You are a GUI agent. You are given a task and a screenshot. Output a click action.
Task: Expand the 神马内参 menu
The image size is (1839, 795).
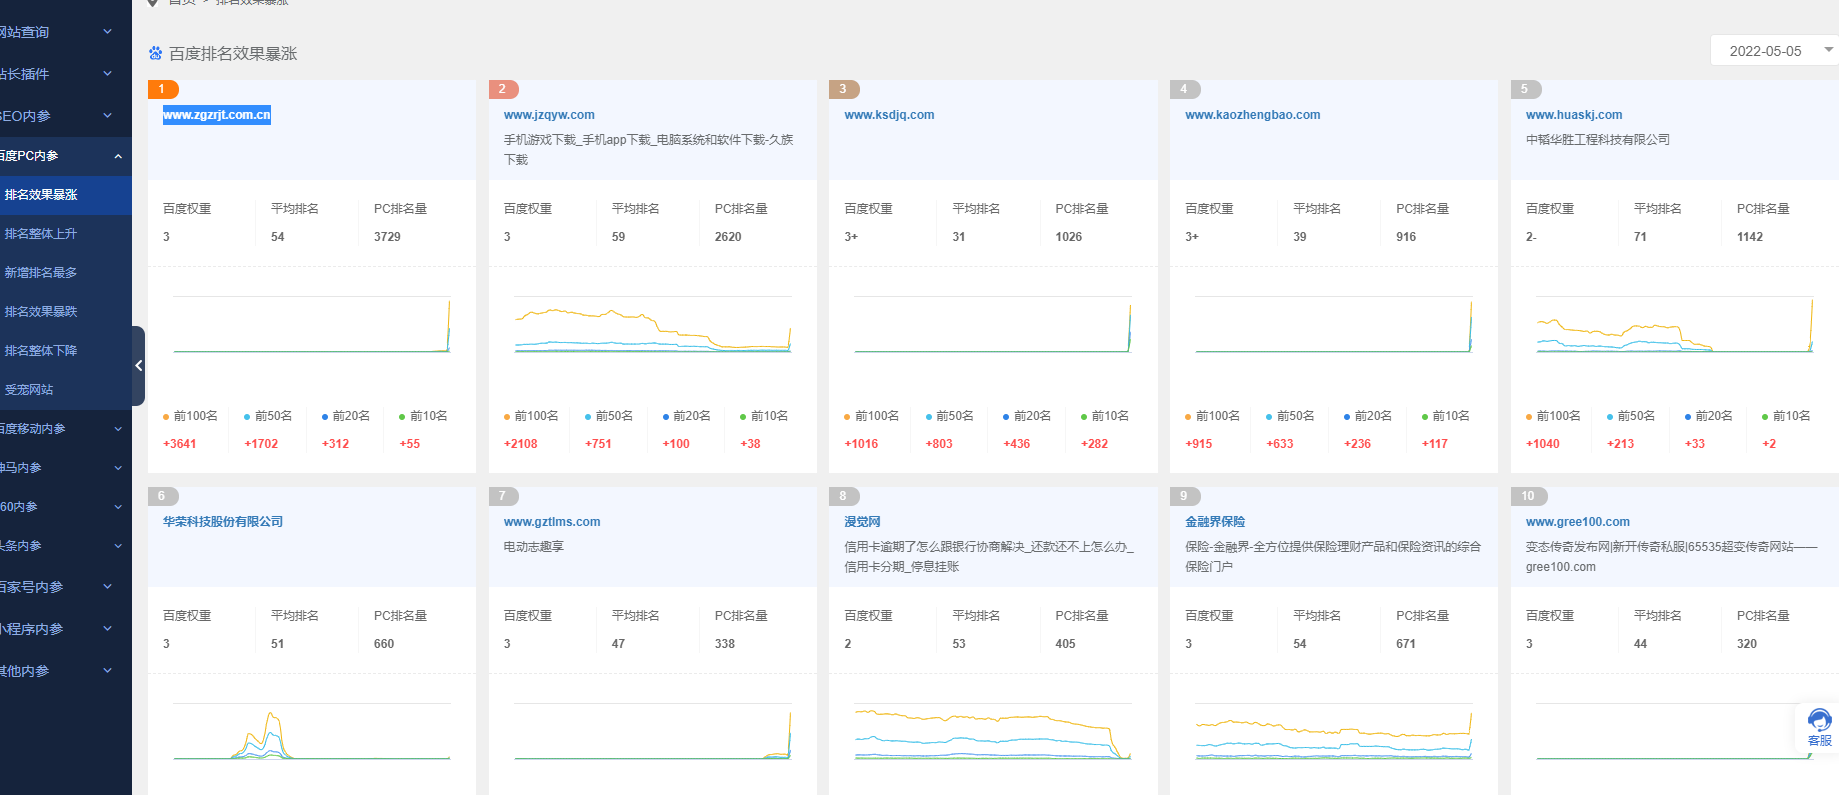click(x=66, y=468)
